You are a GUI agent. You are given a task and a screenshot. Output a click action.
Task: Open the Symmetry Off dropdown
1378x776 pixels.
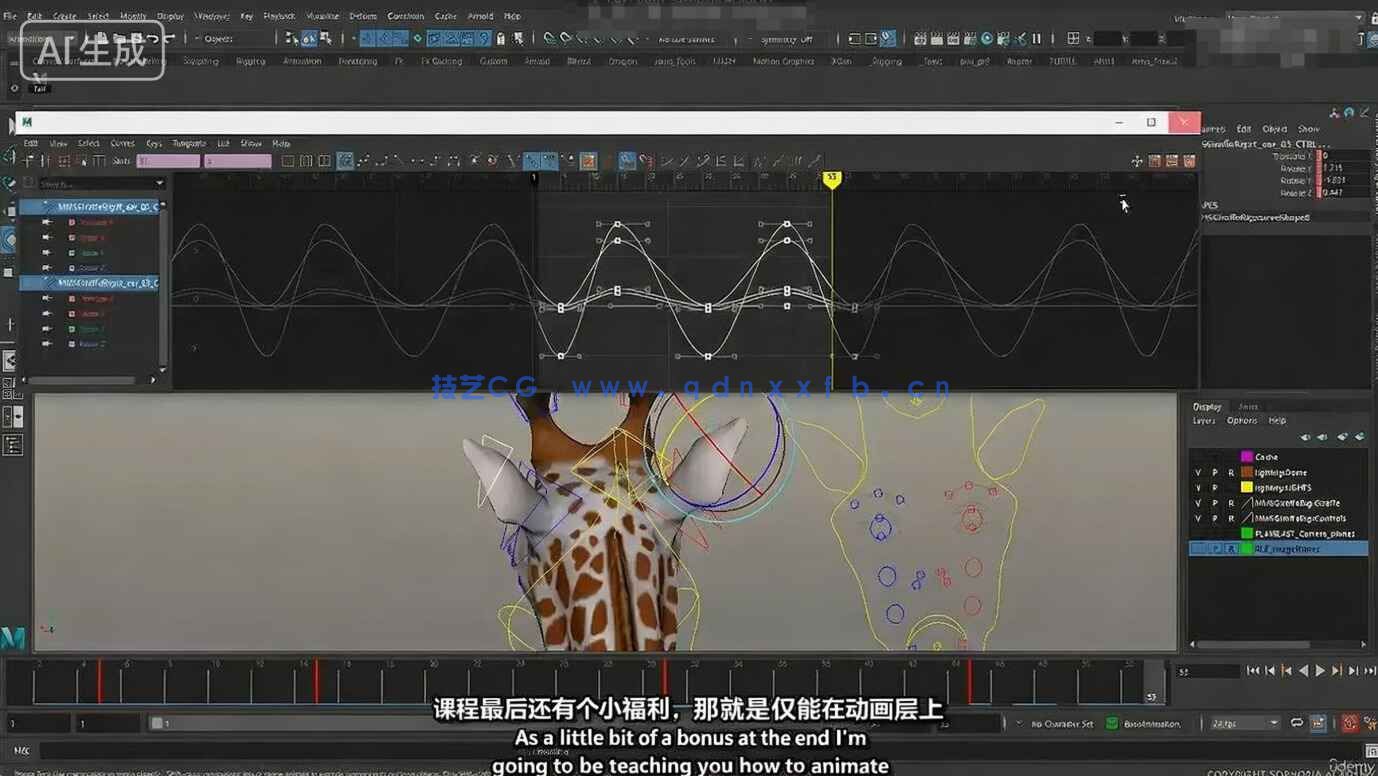coord(788,39)
